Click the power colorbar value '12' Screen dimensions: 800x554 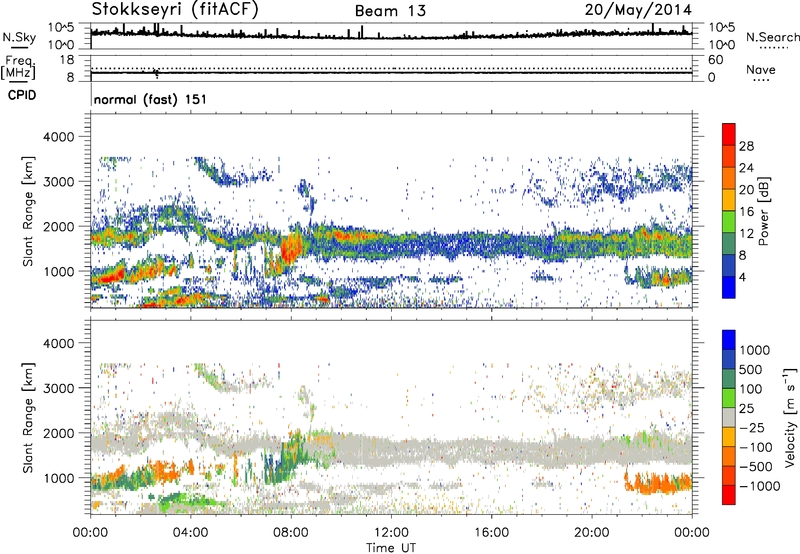pyautogui.click(x=746, y=234)
